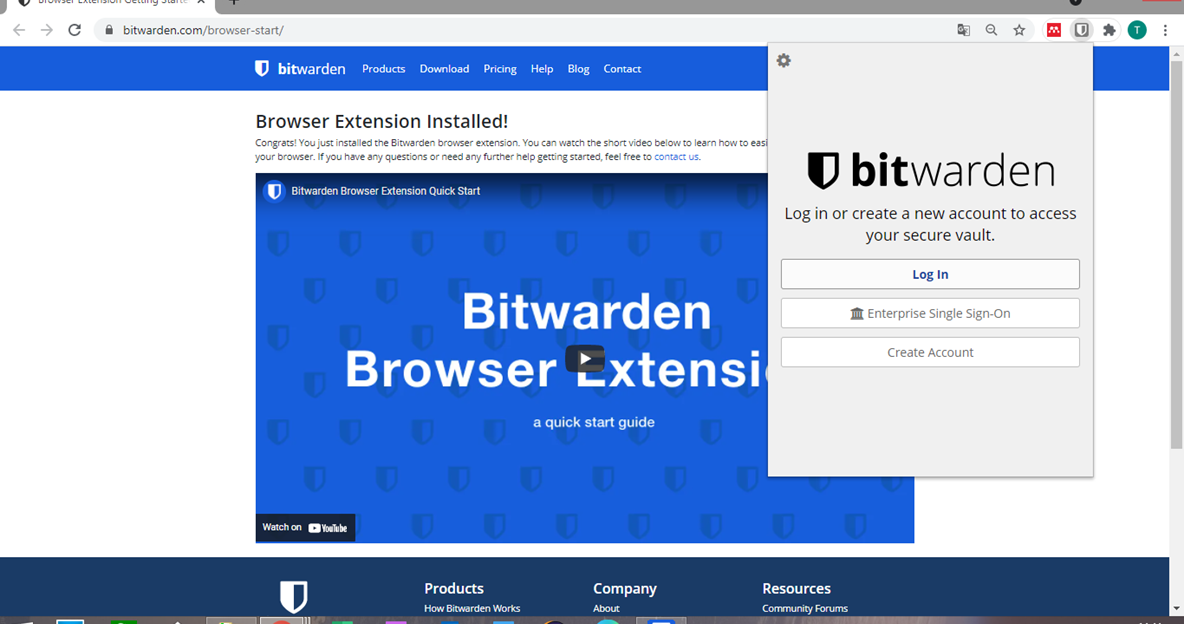Reload the page
The width and height of the screenshot is (1184, 624).
tap(74, 30)
